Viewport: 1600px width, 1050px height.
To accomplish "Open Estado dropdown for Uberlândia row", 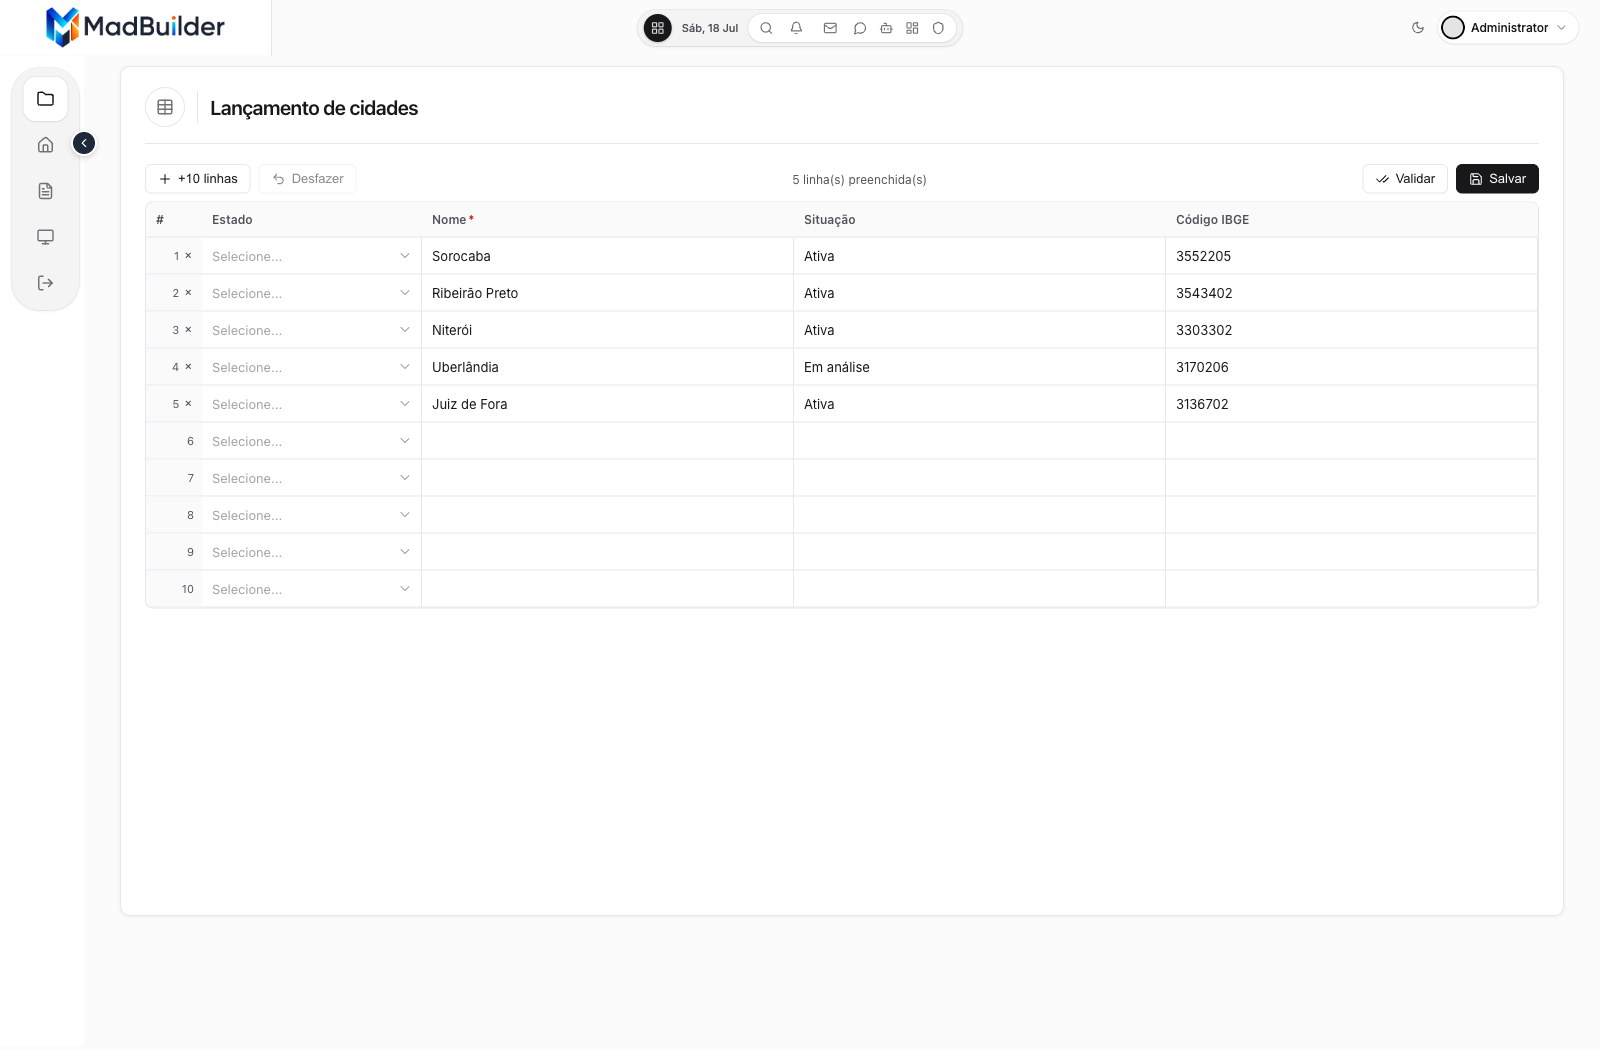I will 311,367.
